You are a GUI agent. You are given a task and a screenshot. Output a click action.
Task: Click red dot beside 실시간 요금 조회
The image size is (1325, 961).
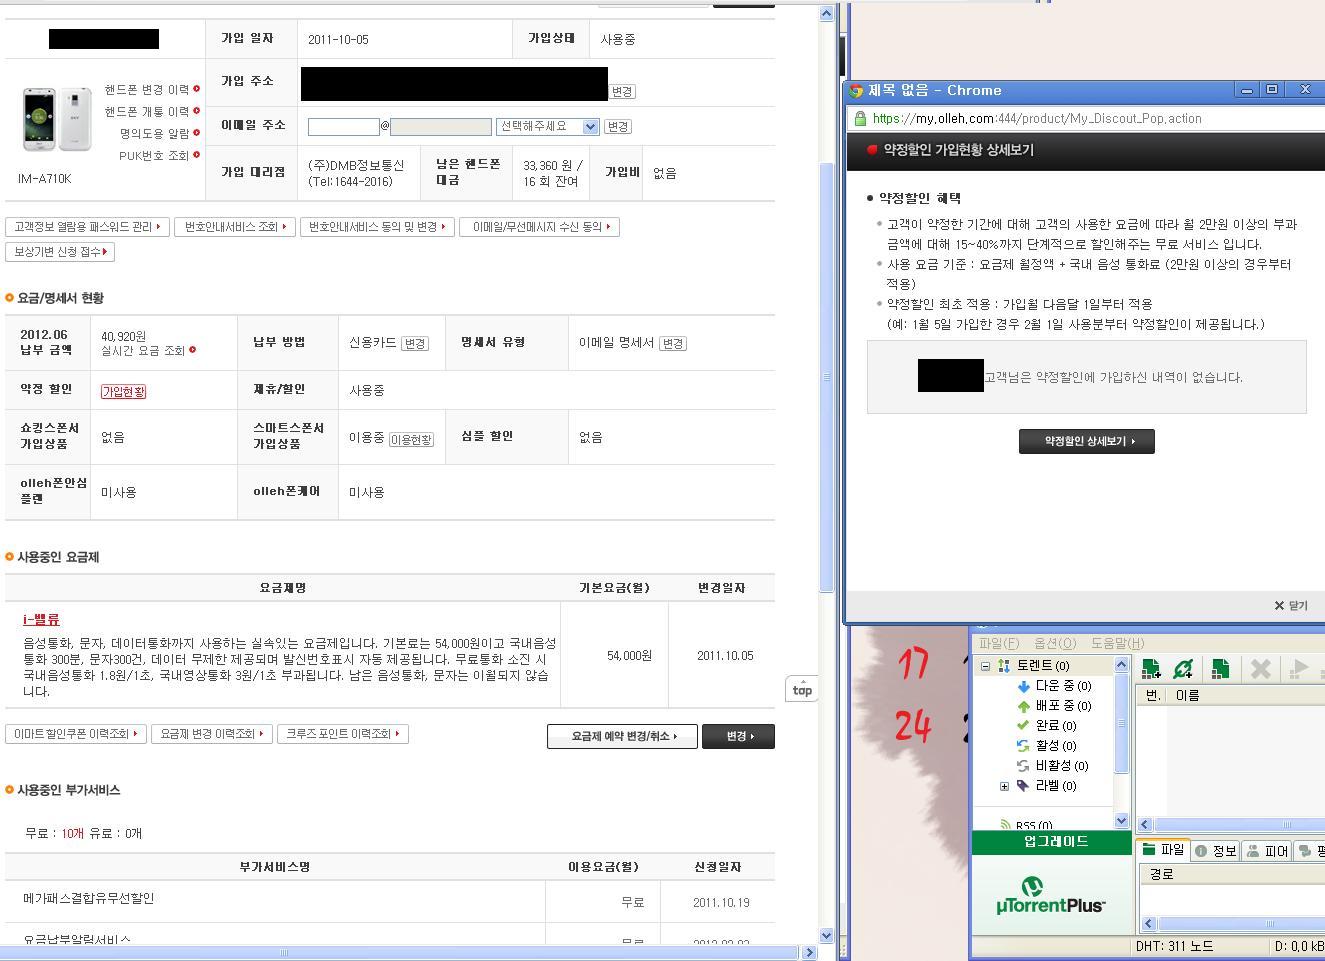tap(192, 350)
